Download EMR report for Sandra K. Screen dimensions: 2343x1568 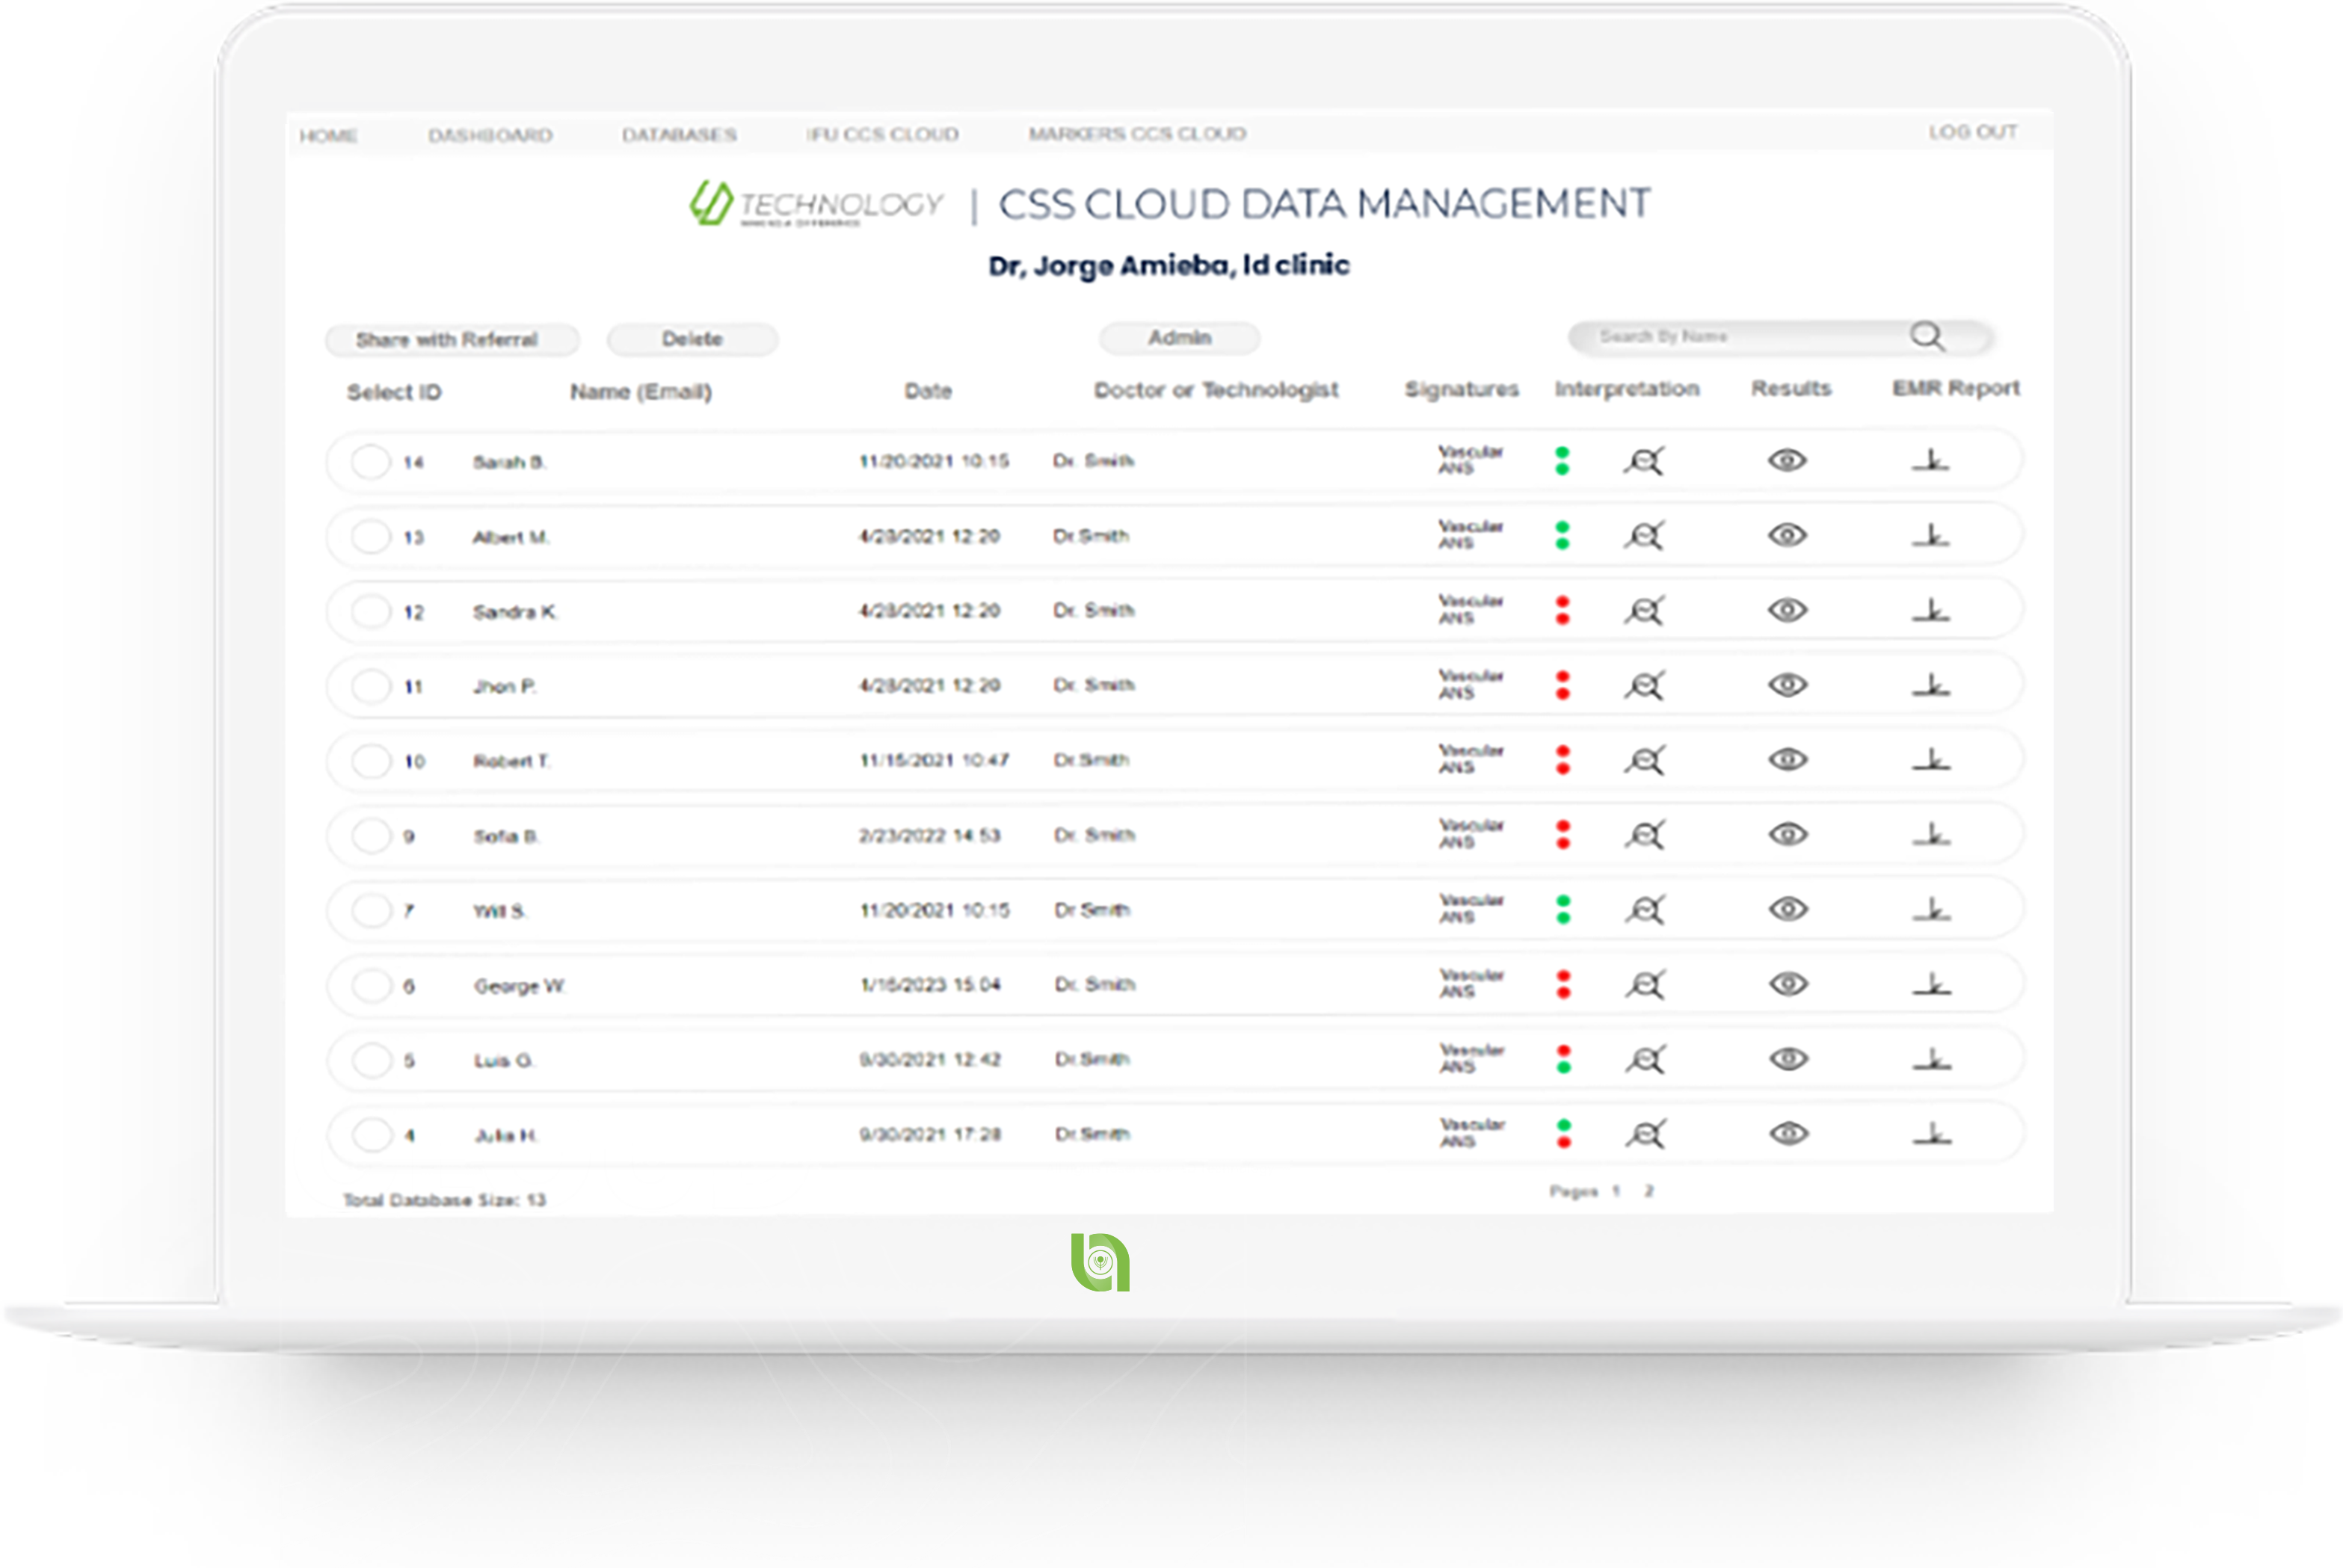coord(1931,610)
